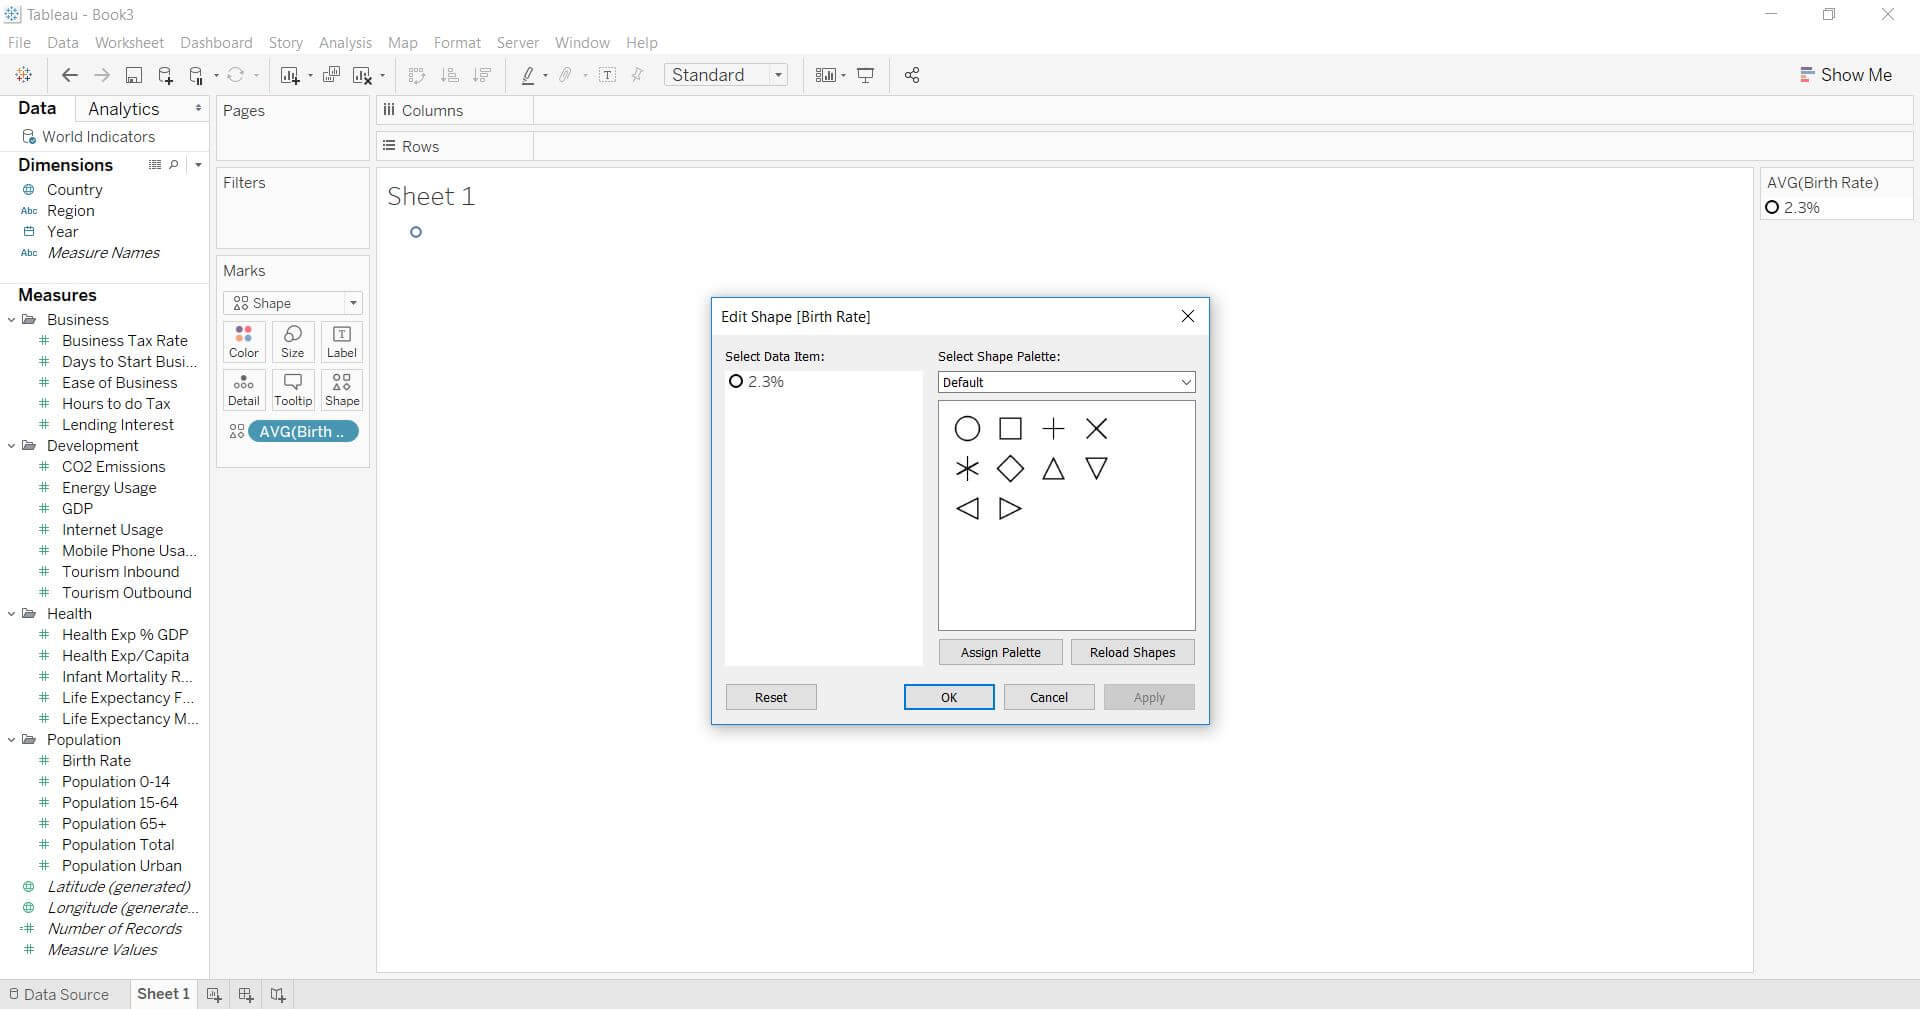The width and height of the screenshot is (1920, 1009).
Task: Open the Shape mark type dropdown
Action: point(293,303)
